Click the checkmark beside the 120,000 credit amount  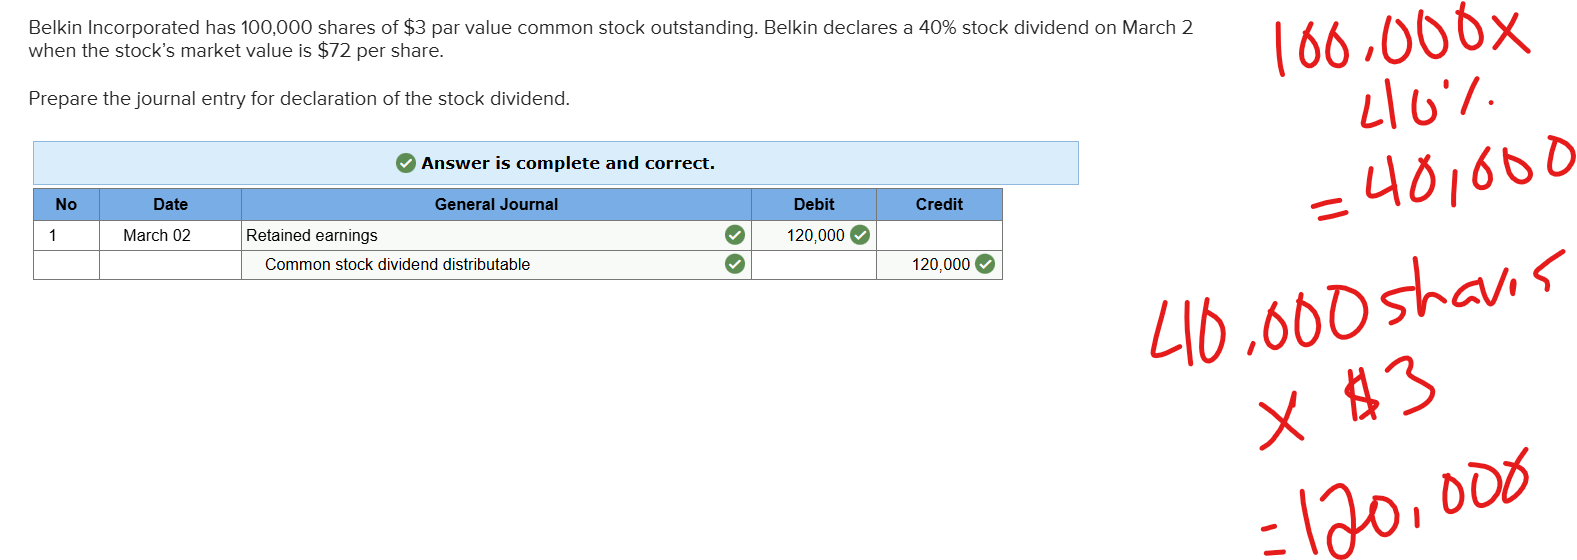click(985, 264)
